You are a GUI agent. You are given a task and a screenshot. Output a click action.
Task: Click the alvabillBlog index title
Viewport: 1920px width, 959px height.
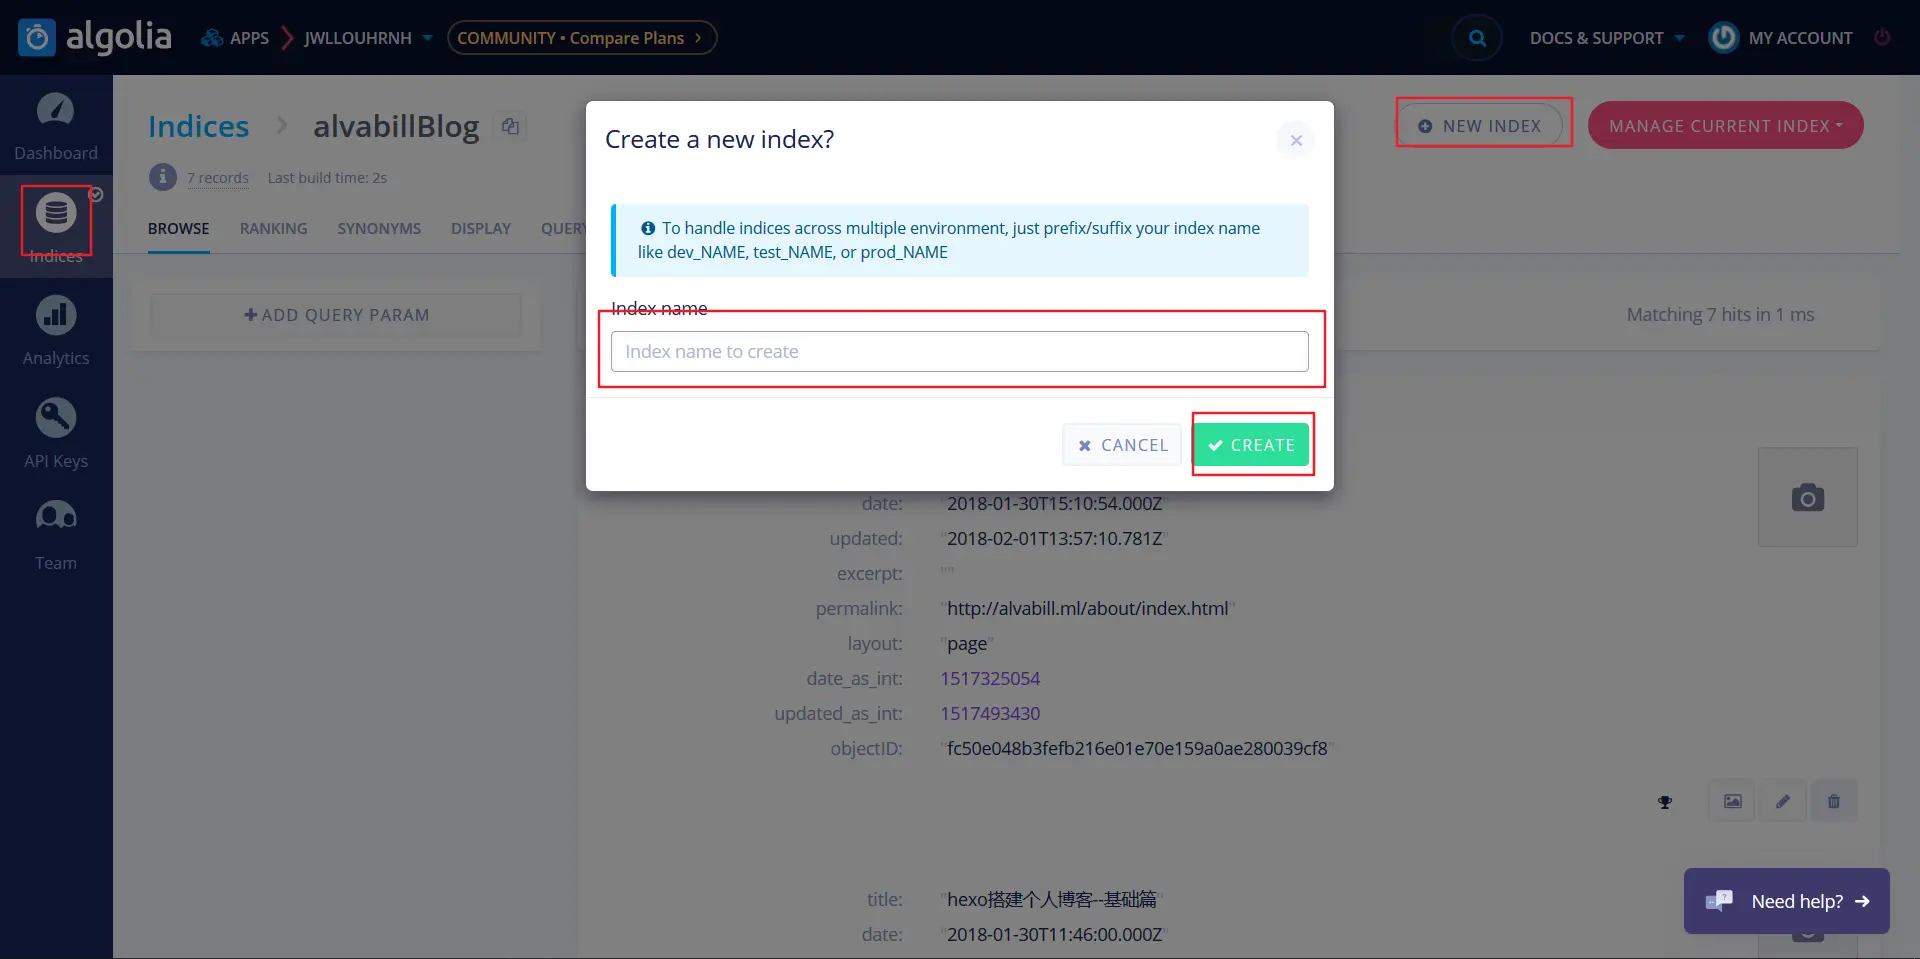(x=396, y=127)
